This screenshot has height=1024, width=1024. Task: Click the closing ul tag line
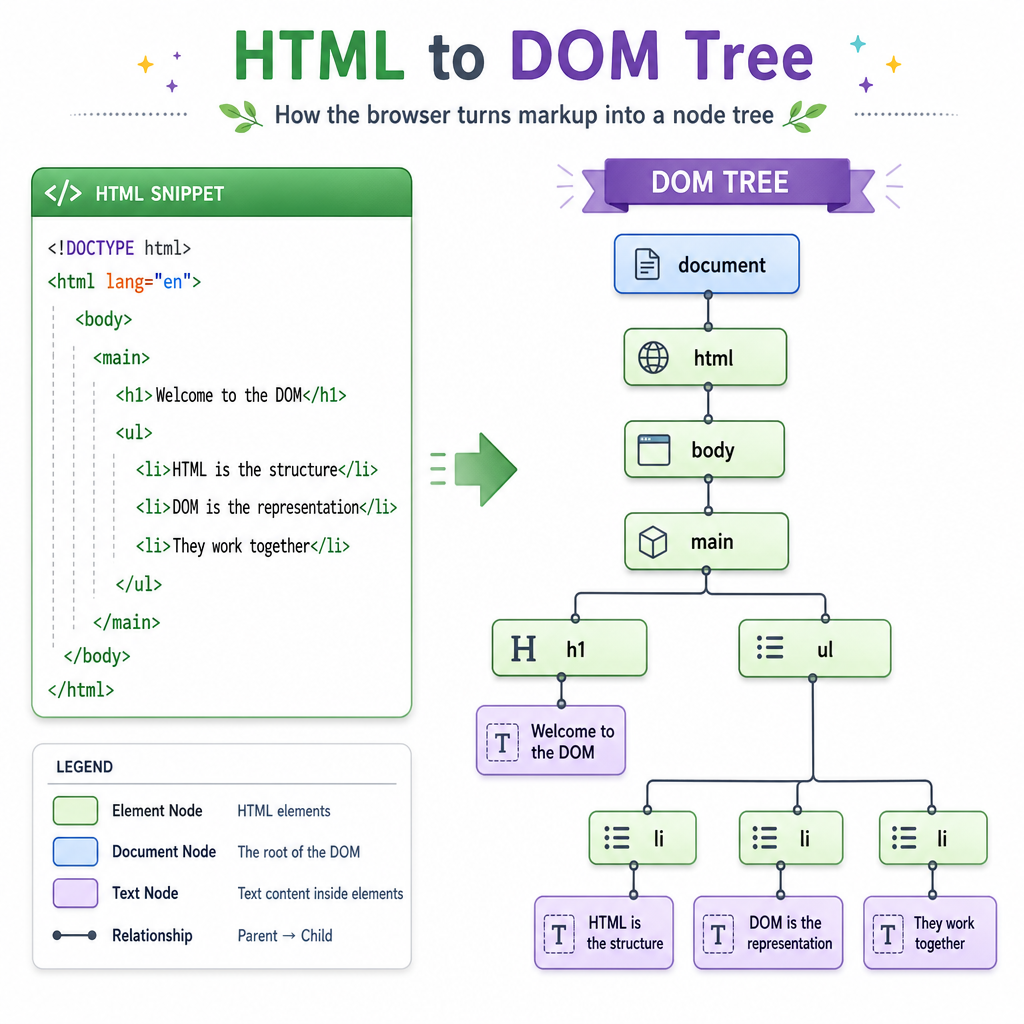pos(138,584)
